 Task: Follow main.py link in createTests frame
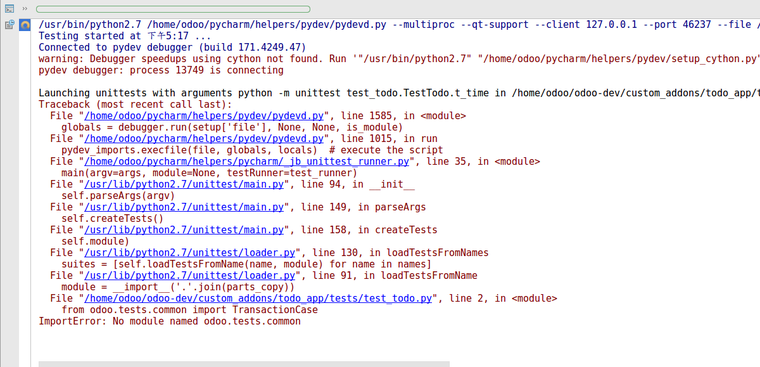click(x=184, y=230)
